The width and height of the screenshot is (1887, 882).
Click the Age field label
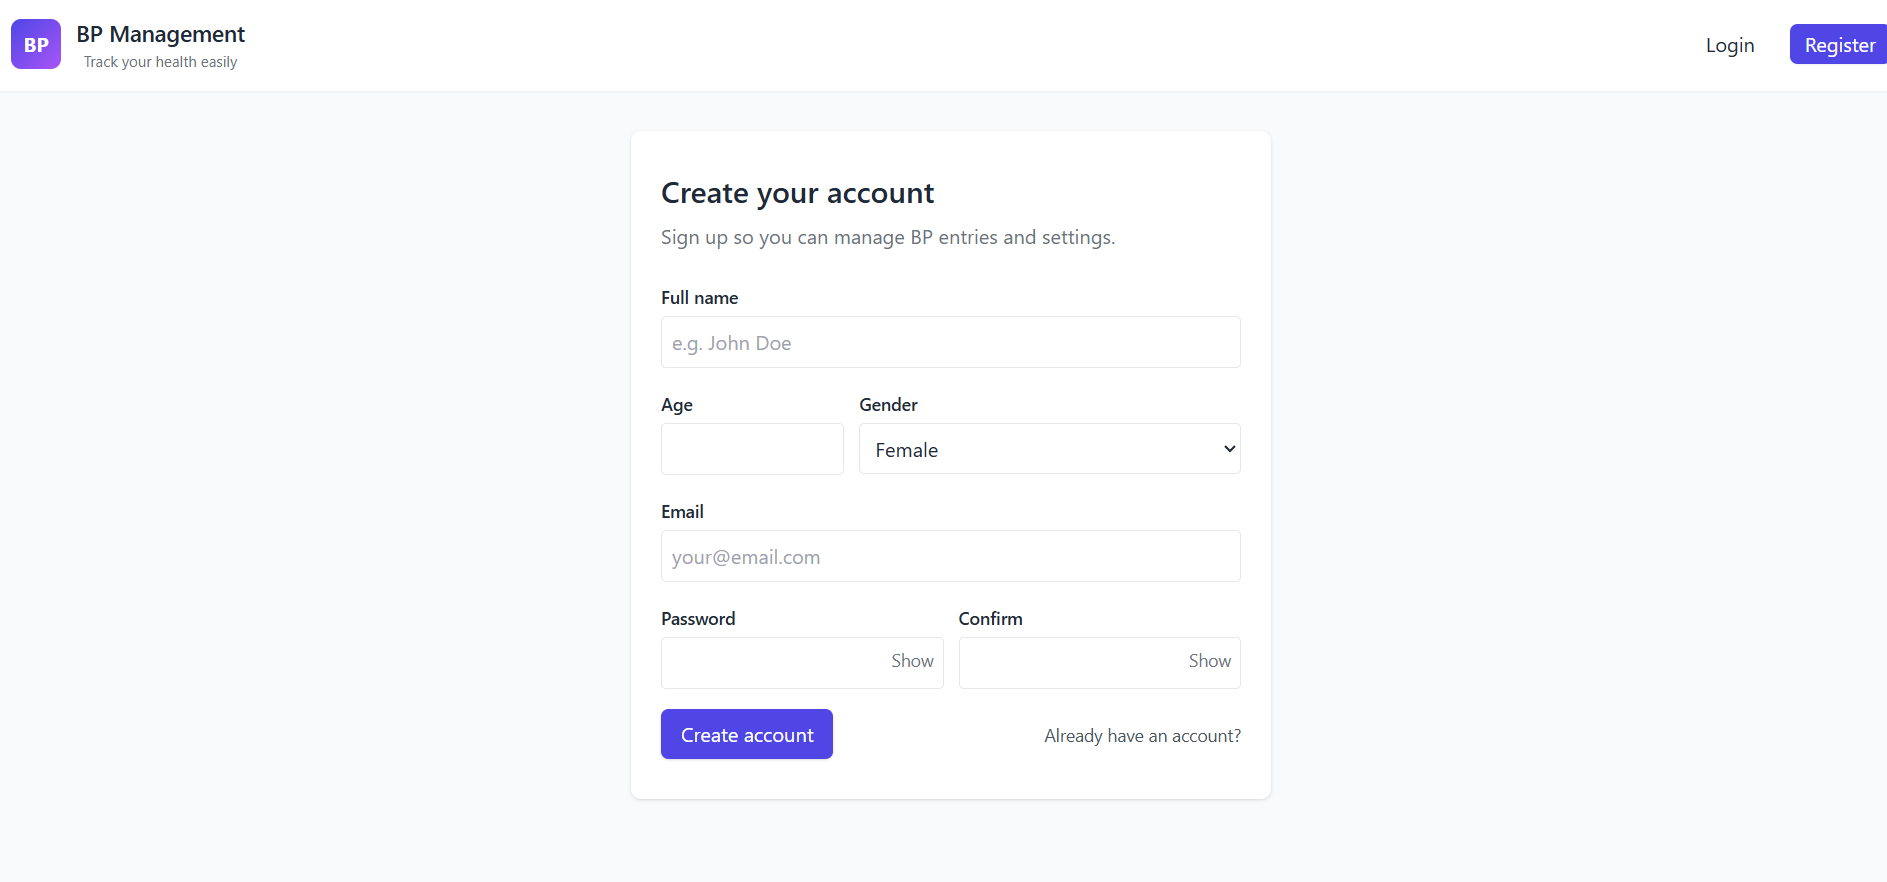677,405
